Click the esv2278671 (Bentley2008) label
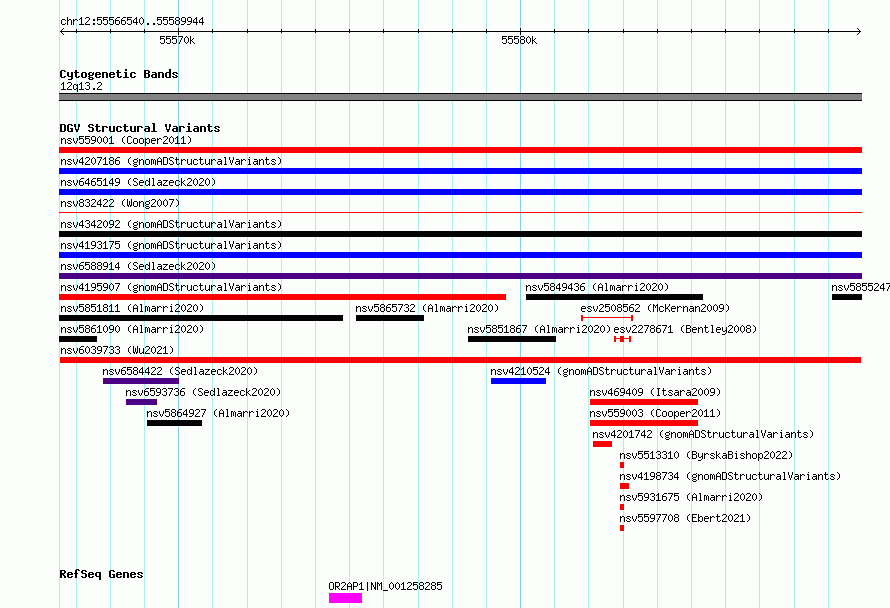 click(x=685, y=329)
